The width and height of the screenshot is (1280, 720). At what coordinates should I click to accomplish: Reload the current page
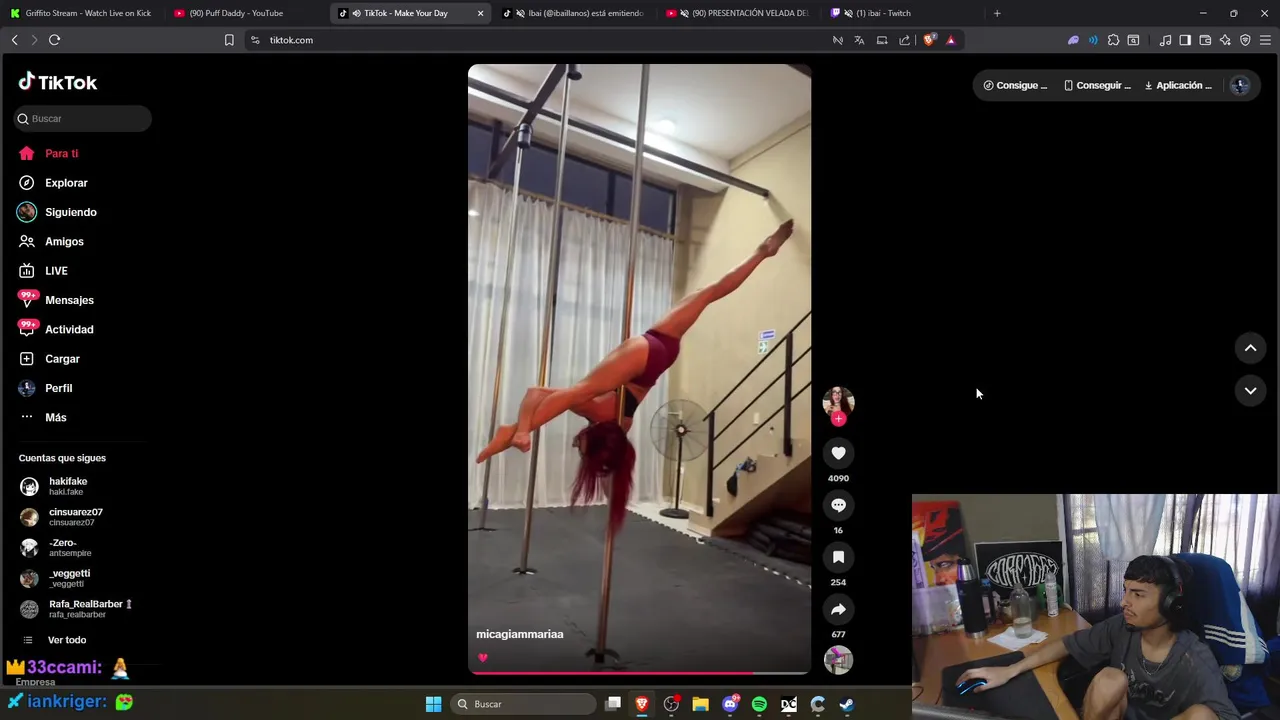(x=54, y=40)
